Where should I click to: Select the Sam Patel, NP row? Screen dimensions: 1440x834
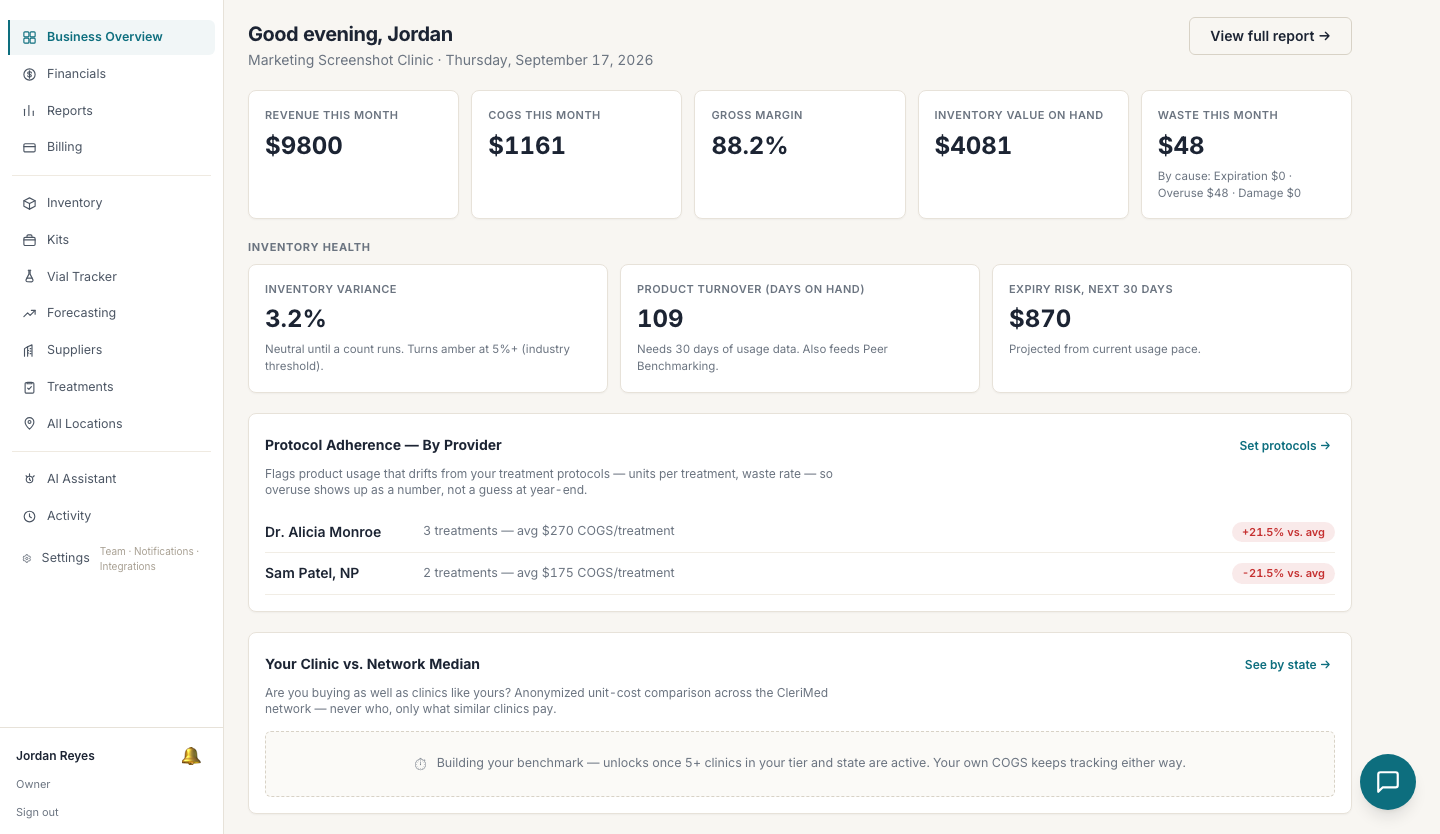click(x=800, y=574)
